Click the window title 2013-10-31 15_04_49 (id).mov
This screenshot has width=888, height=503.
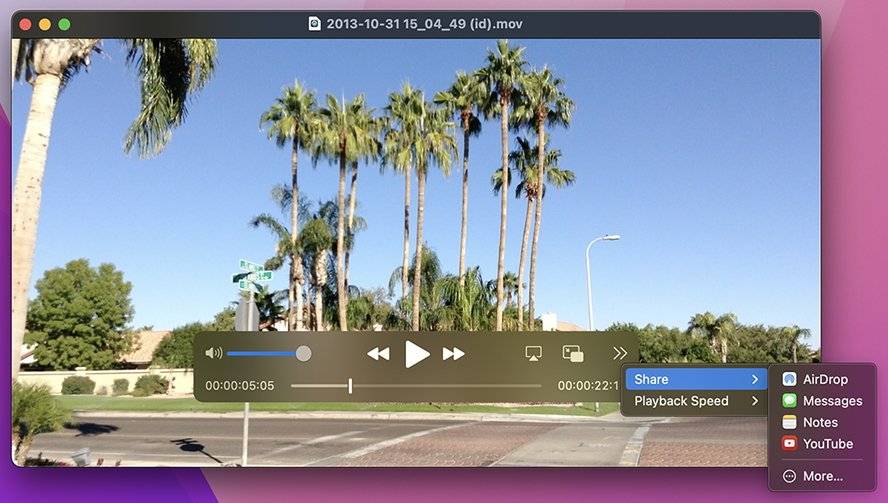[424, 24]
